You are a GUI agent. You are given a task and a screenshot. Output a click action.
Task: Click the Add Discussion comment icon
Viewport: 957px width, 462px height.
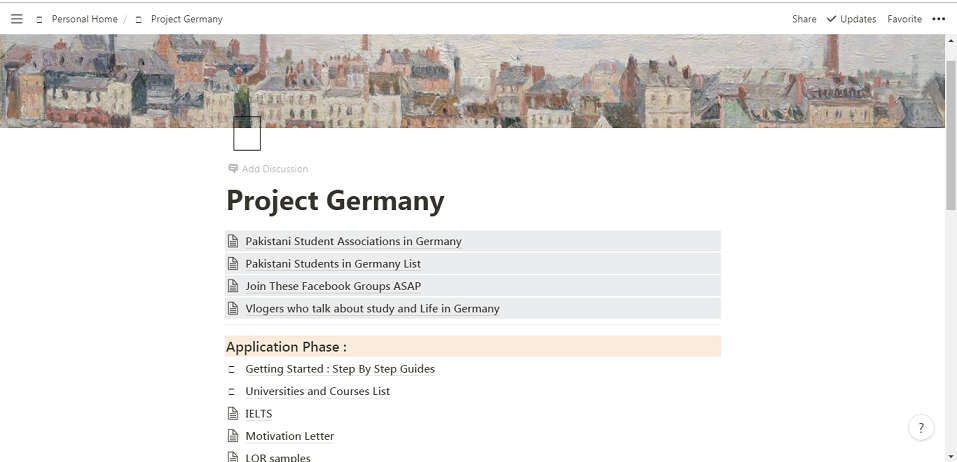point(233,168)
